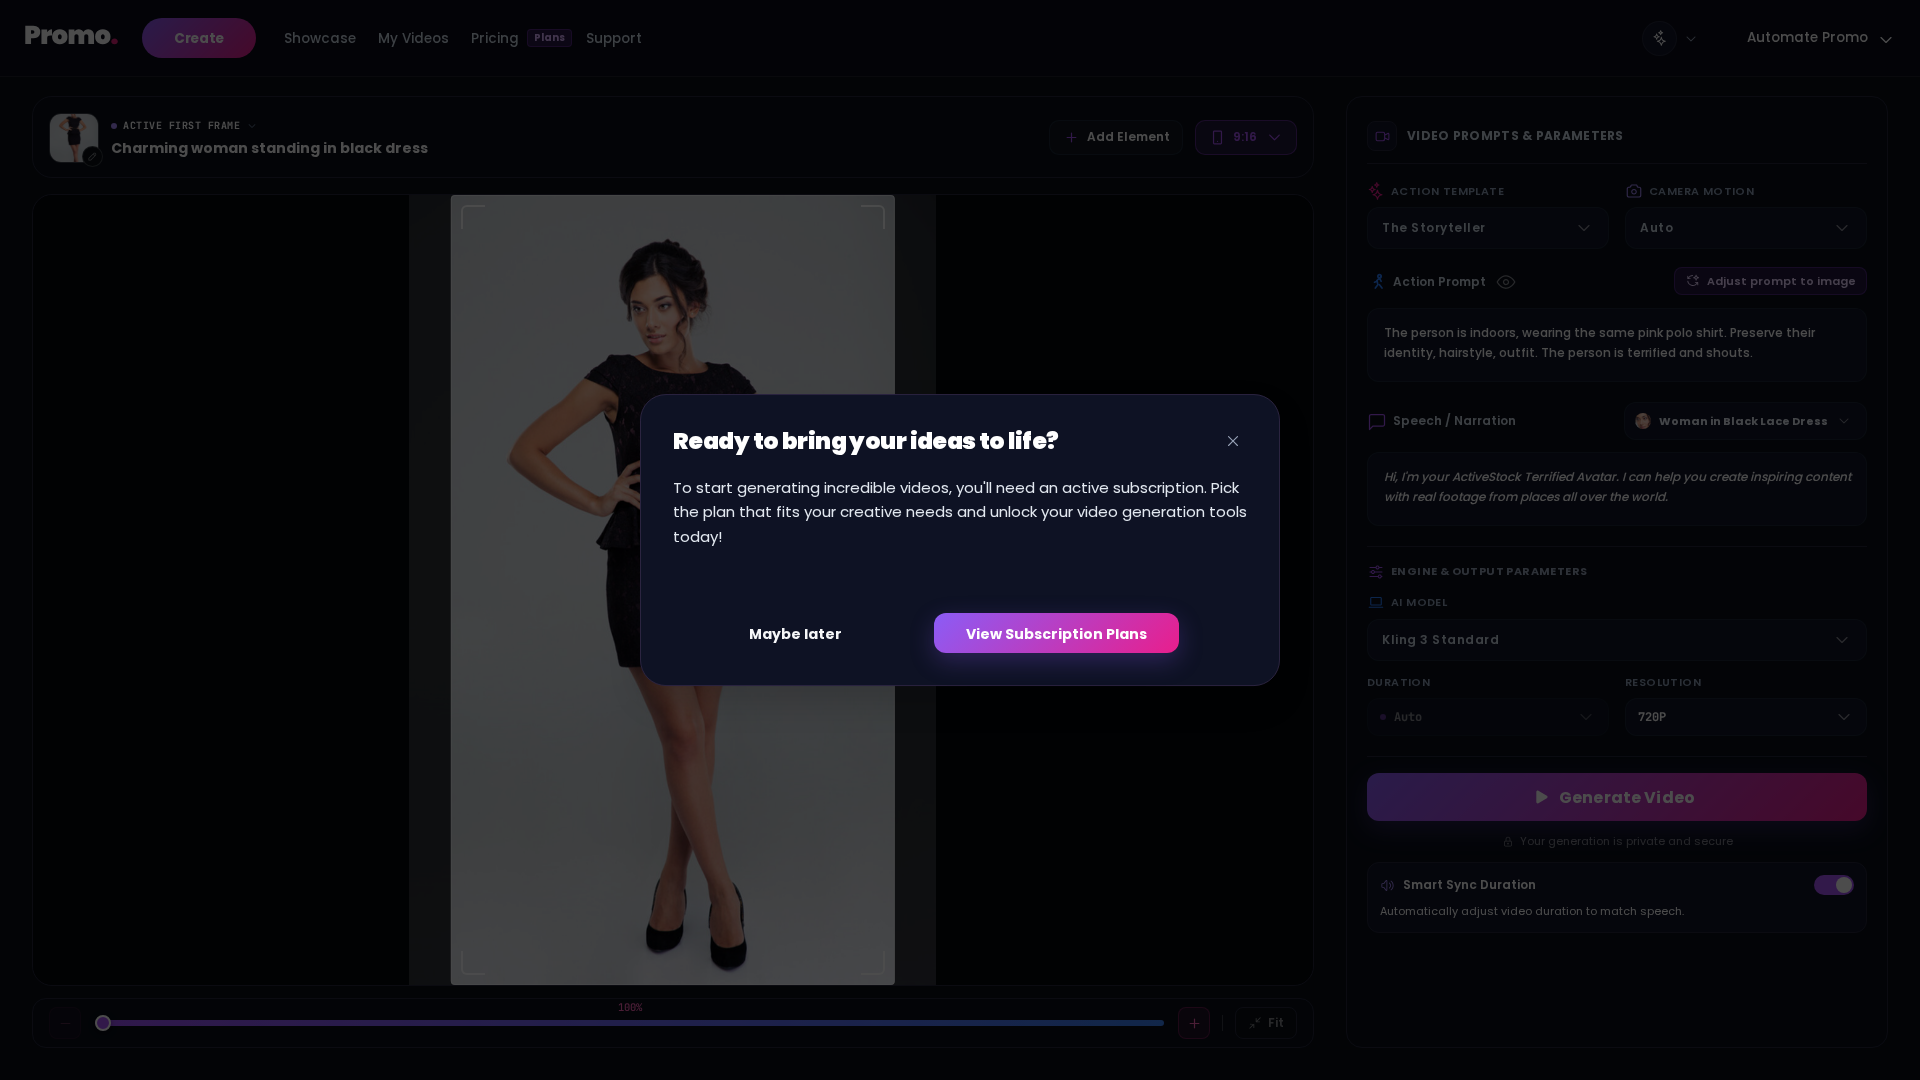This screenshot has width=1920, height=1080.
Task: Go to Showcase
Action: coord(320,38)
